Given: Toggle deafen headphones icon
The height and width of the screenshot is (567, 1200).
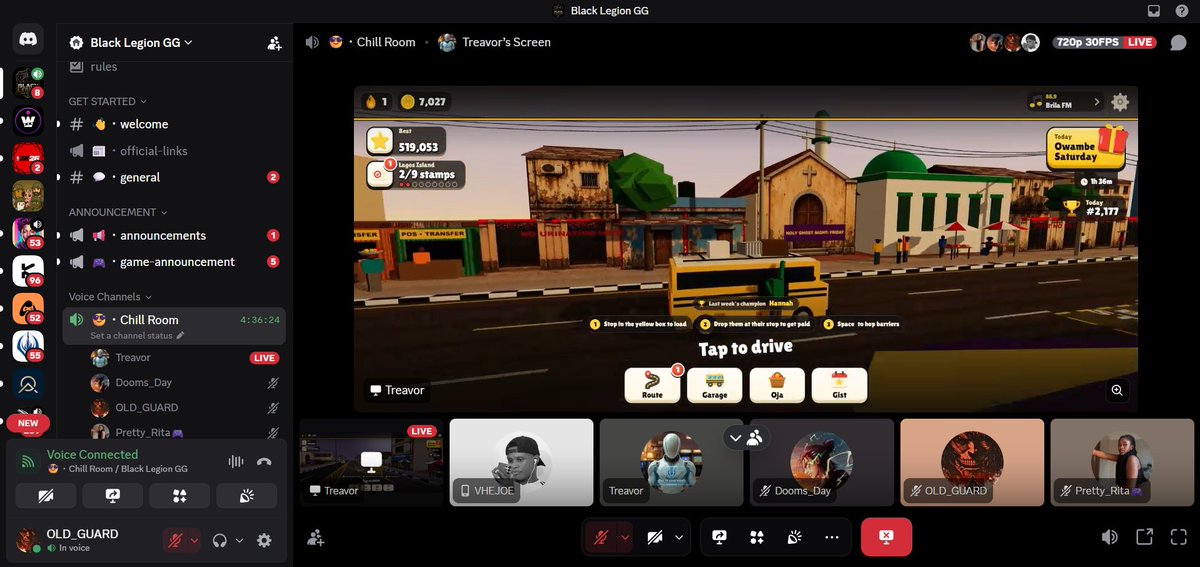Looking at the screenshot, I should [x=220, y=540].
